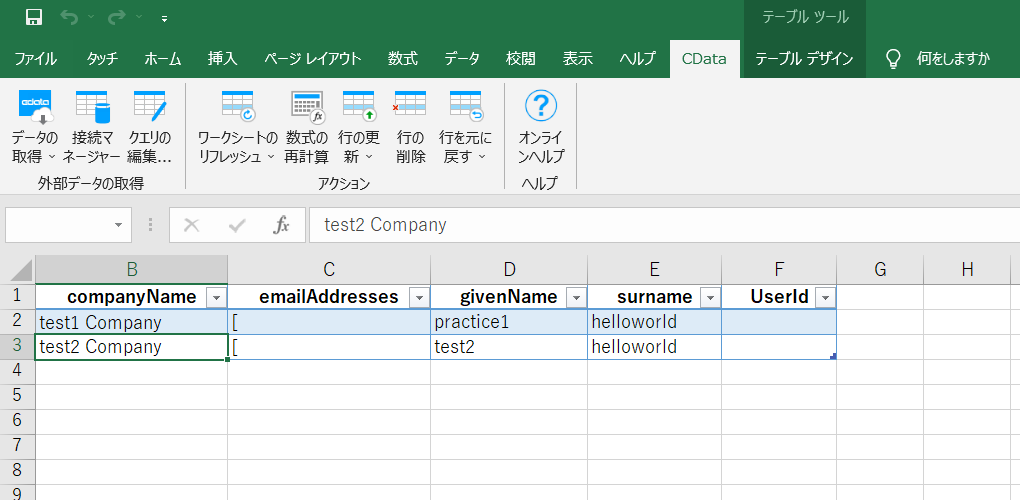
Task: Click the Get Data (データの取得) icon
Action: (34, 107)
